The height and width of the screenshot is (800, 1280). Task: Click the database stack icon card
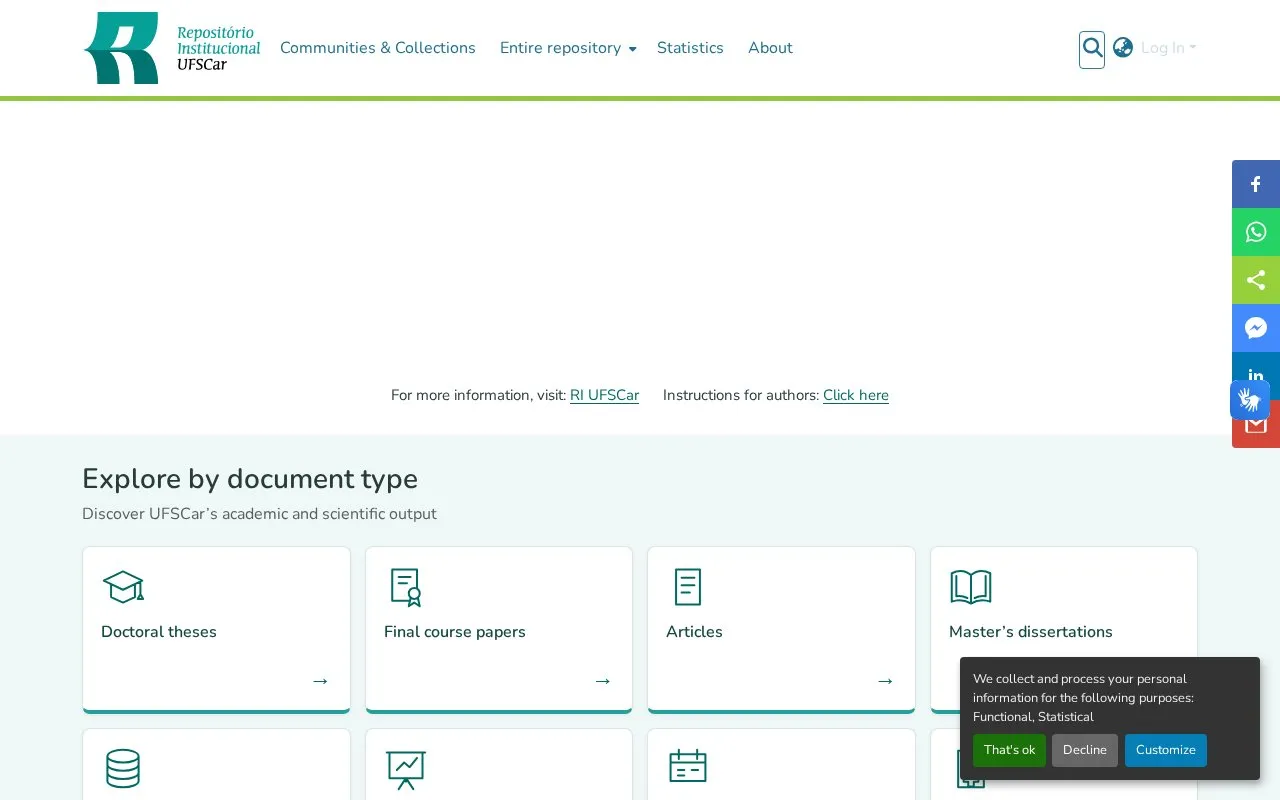pos(123,768)
